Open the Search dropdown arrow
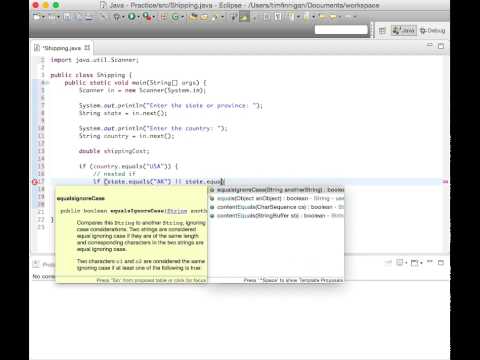Viewport: 480px width, 360px height. pyautogui.click(x=222, y=17)
